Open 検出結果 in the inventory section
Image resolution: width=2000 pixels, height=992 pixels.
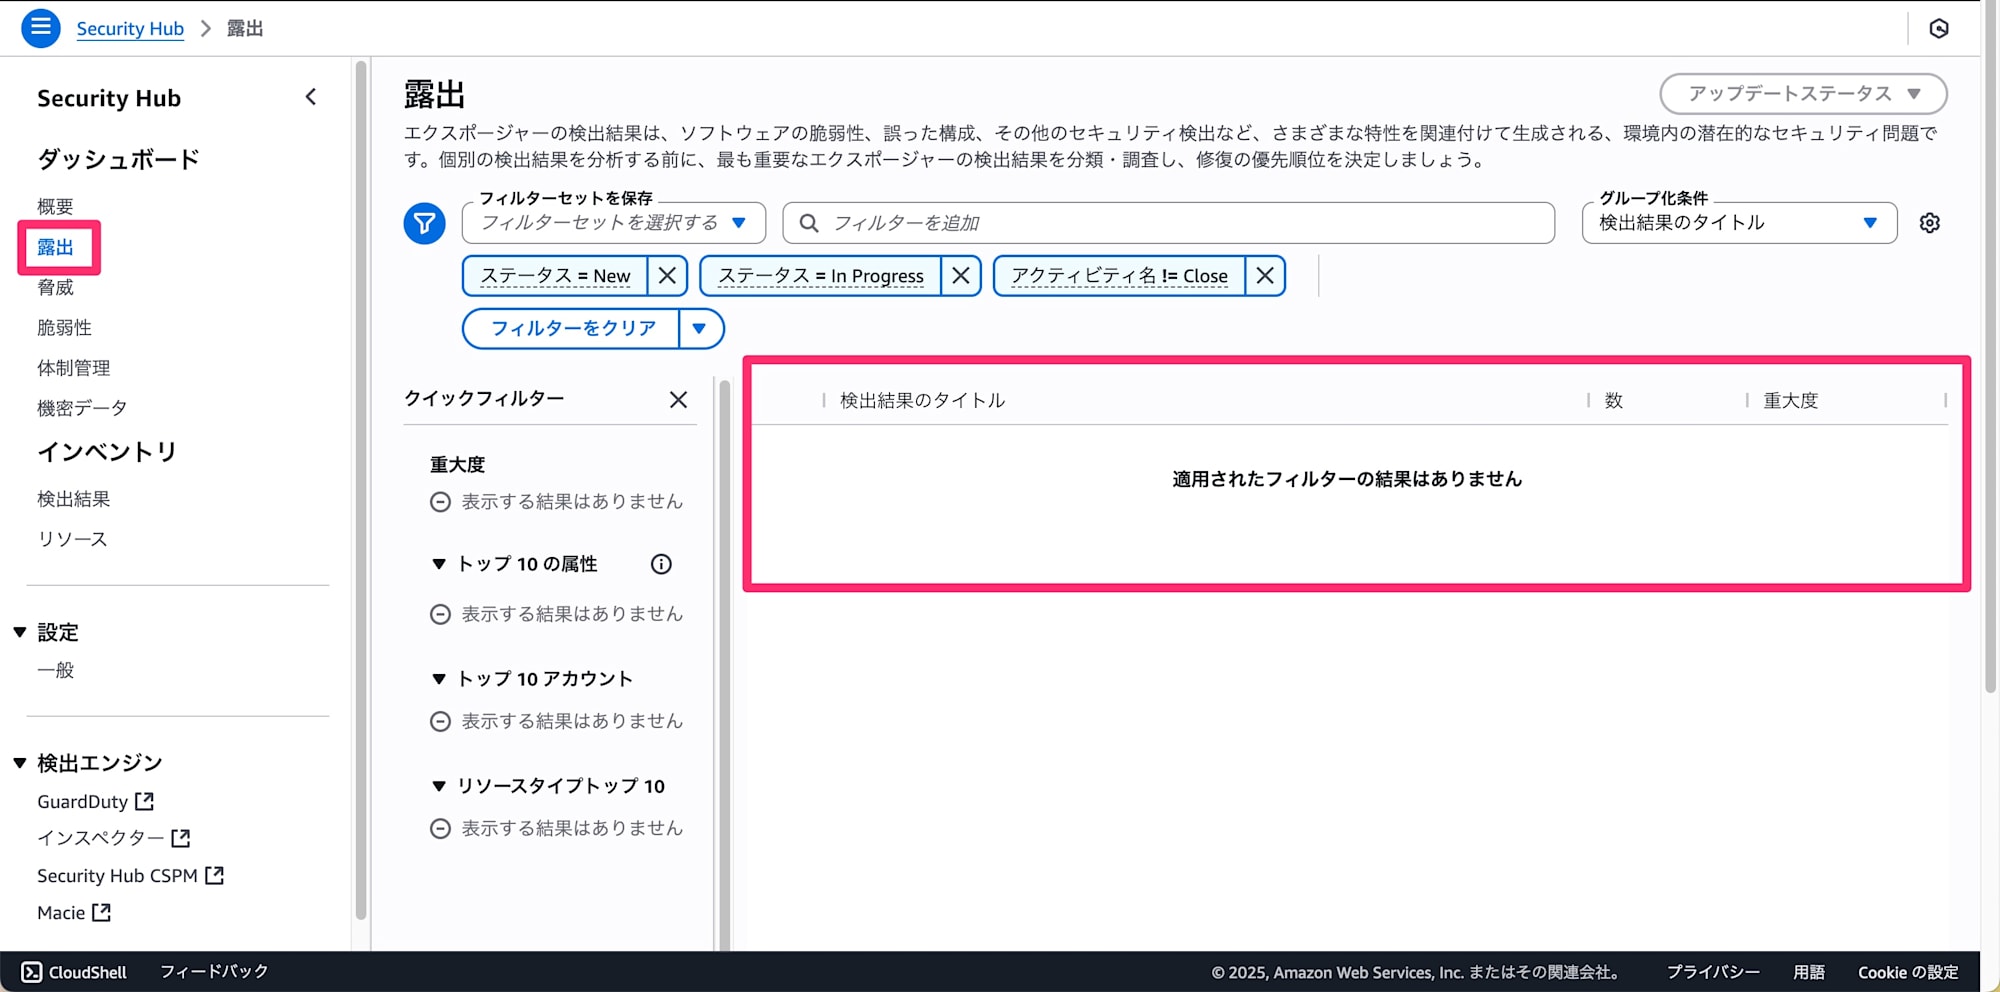tap(73, 498)
